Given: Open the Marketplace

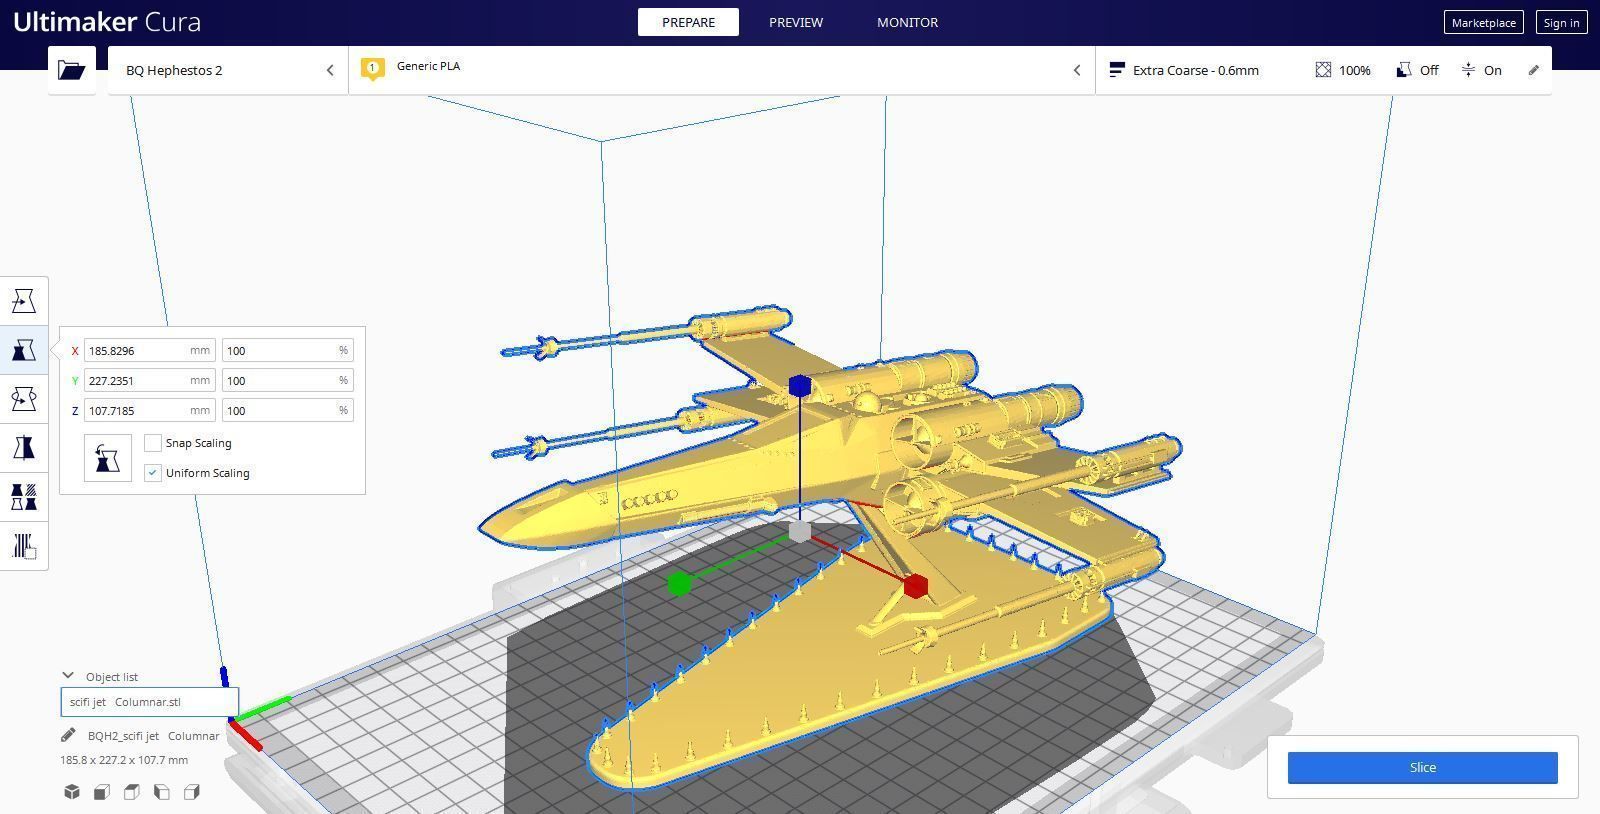Looking at the screenshot, I should pyautogui.click(x=1483, y=22).
